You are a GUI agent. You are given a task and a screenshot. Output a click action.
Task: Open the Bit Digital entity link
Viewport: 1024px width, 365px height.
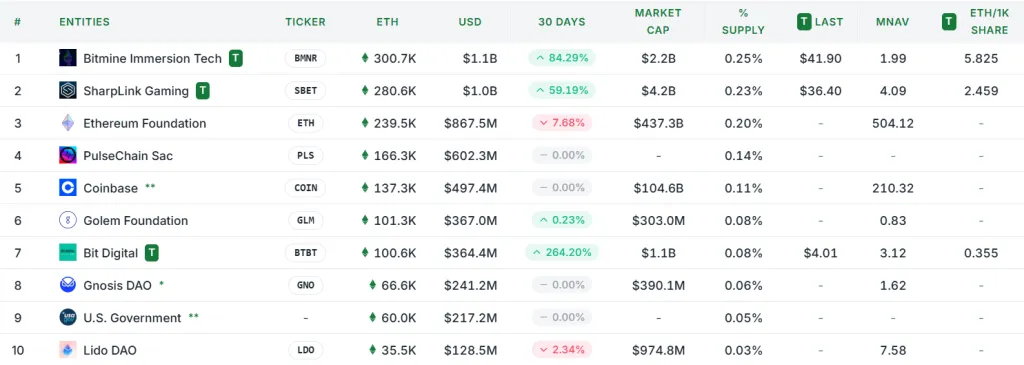click(110, 253)
